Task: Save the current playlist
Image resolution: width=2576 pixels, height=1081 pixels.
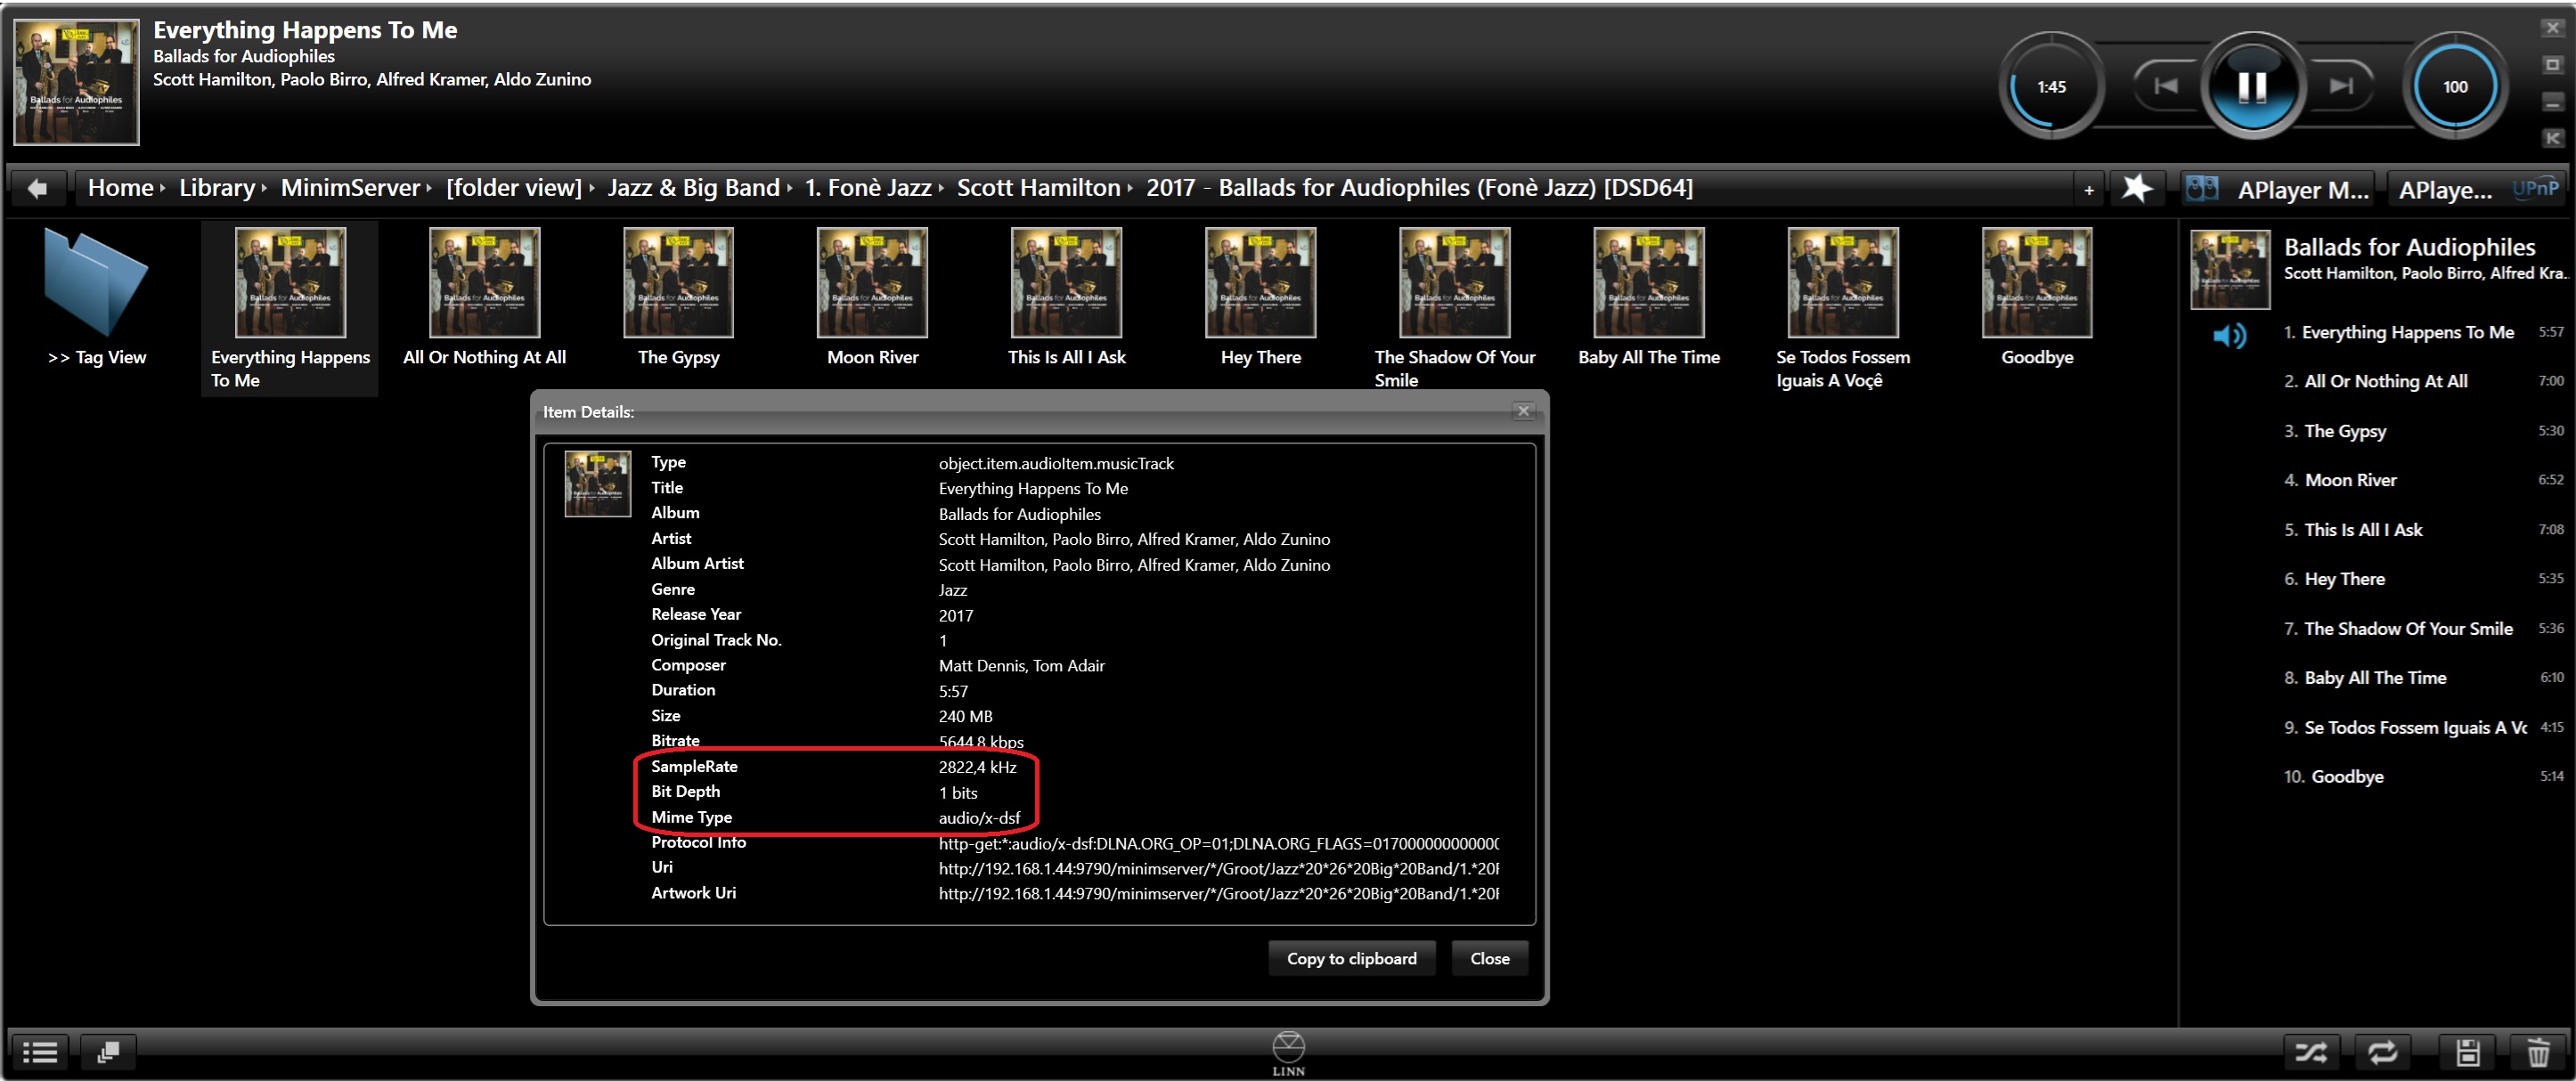Action: (x=2467, y=1052)
